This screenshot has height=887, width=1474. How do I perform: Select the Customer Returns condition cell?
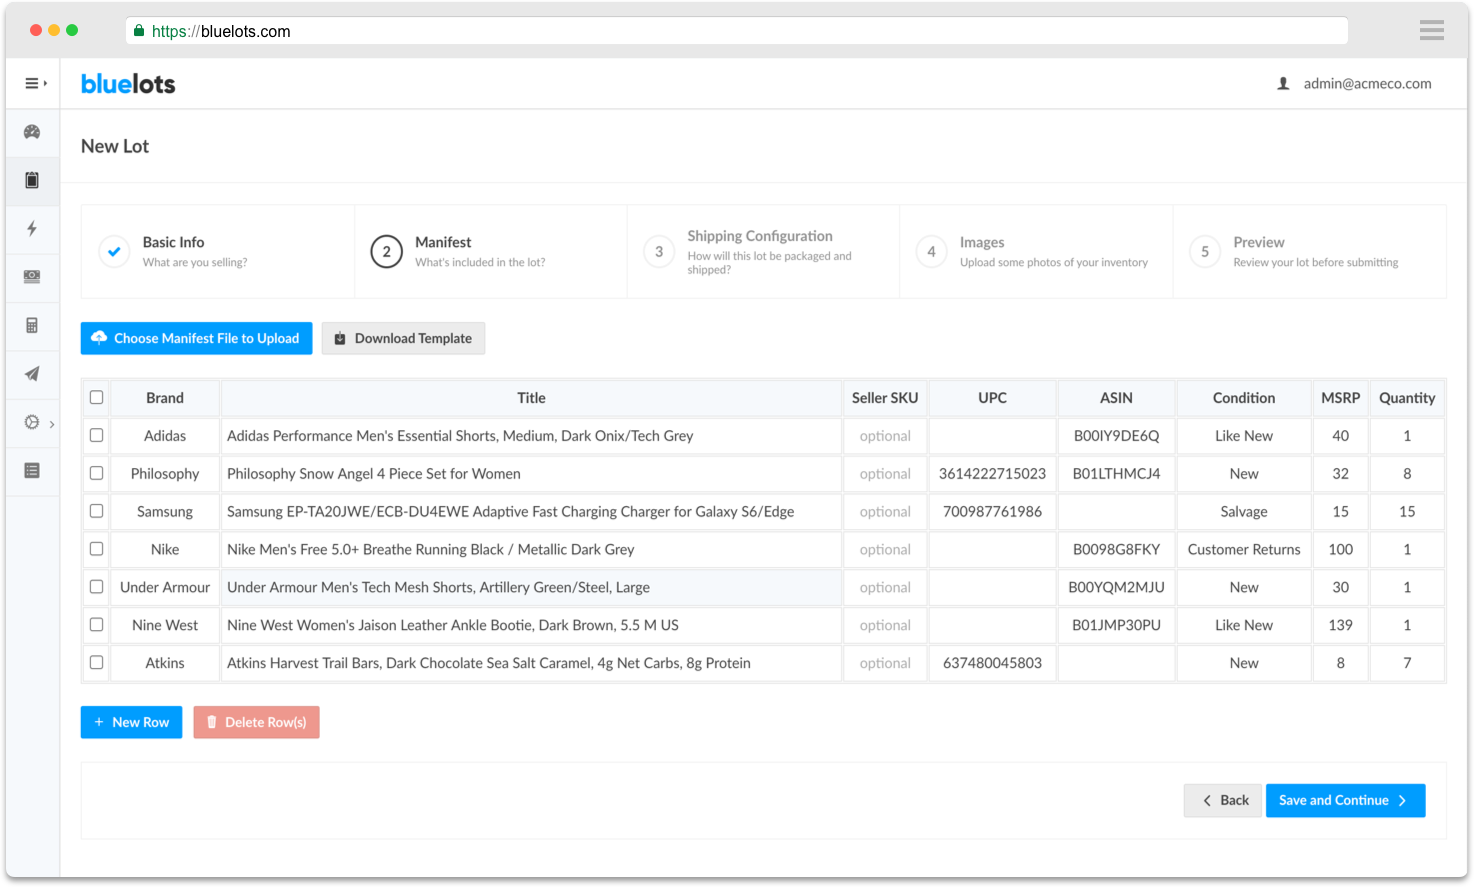[1244, 550]
